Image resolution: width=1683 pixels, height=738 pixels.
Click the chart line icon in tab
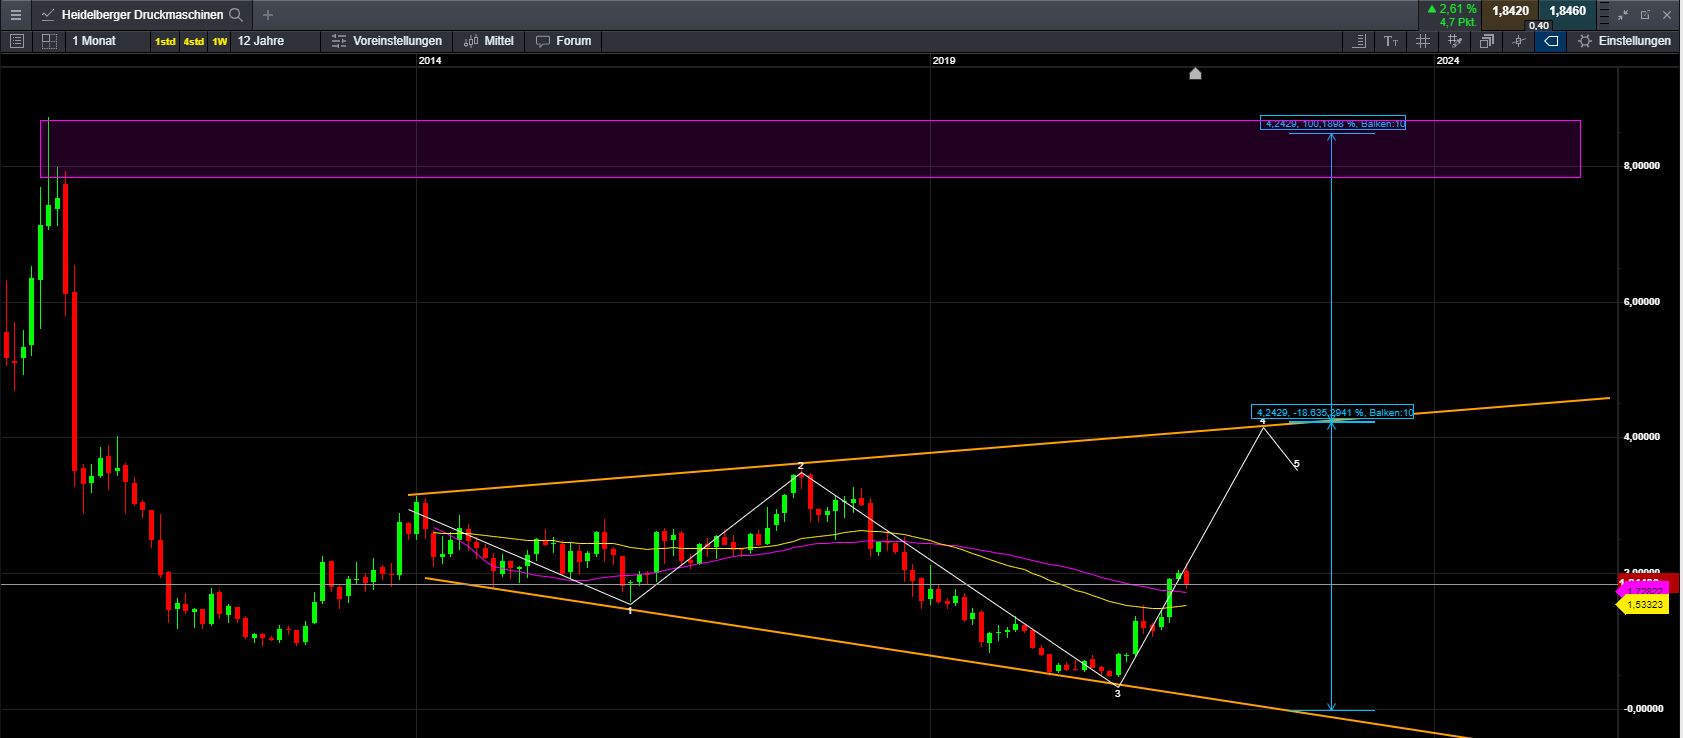click(47, 15)
